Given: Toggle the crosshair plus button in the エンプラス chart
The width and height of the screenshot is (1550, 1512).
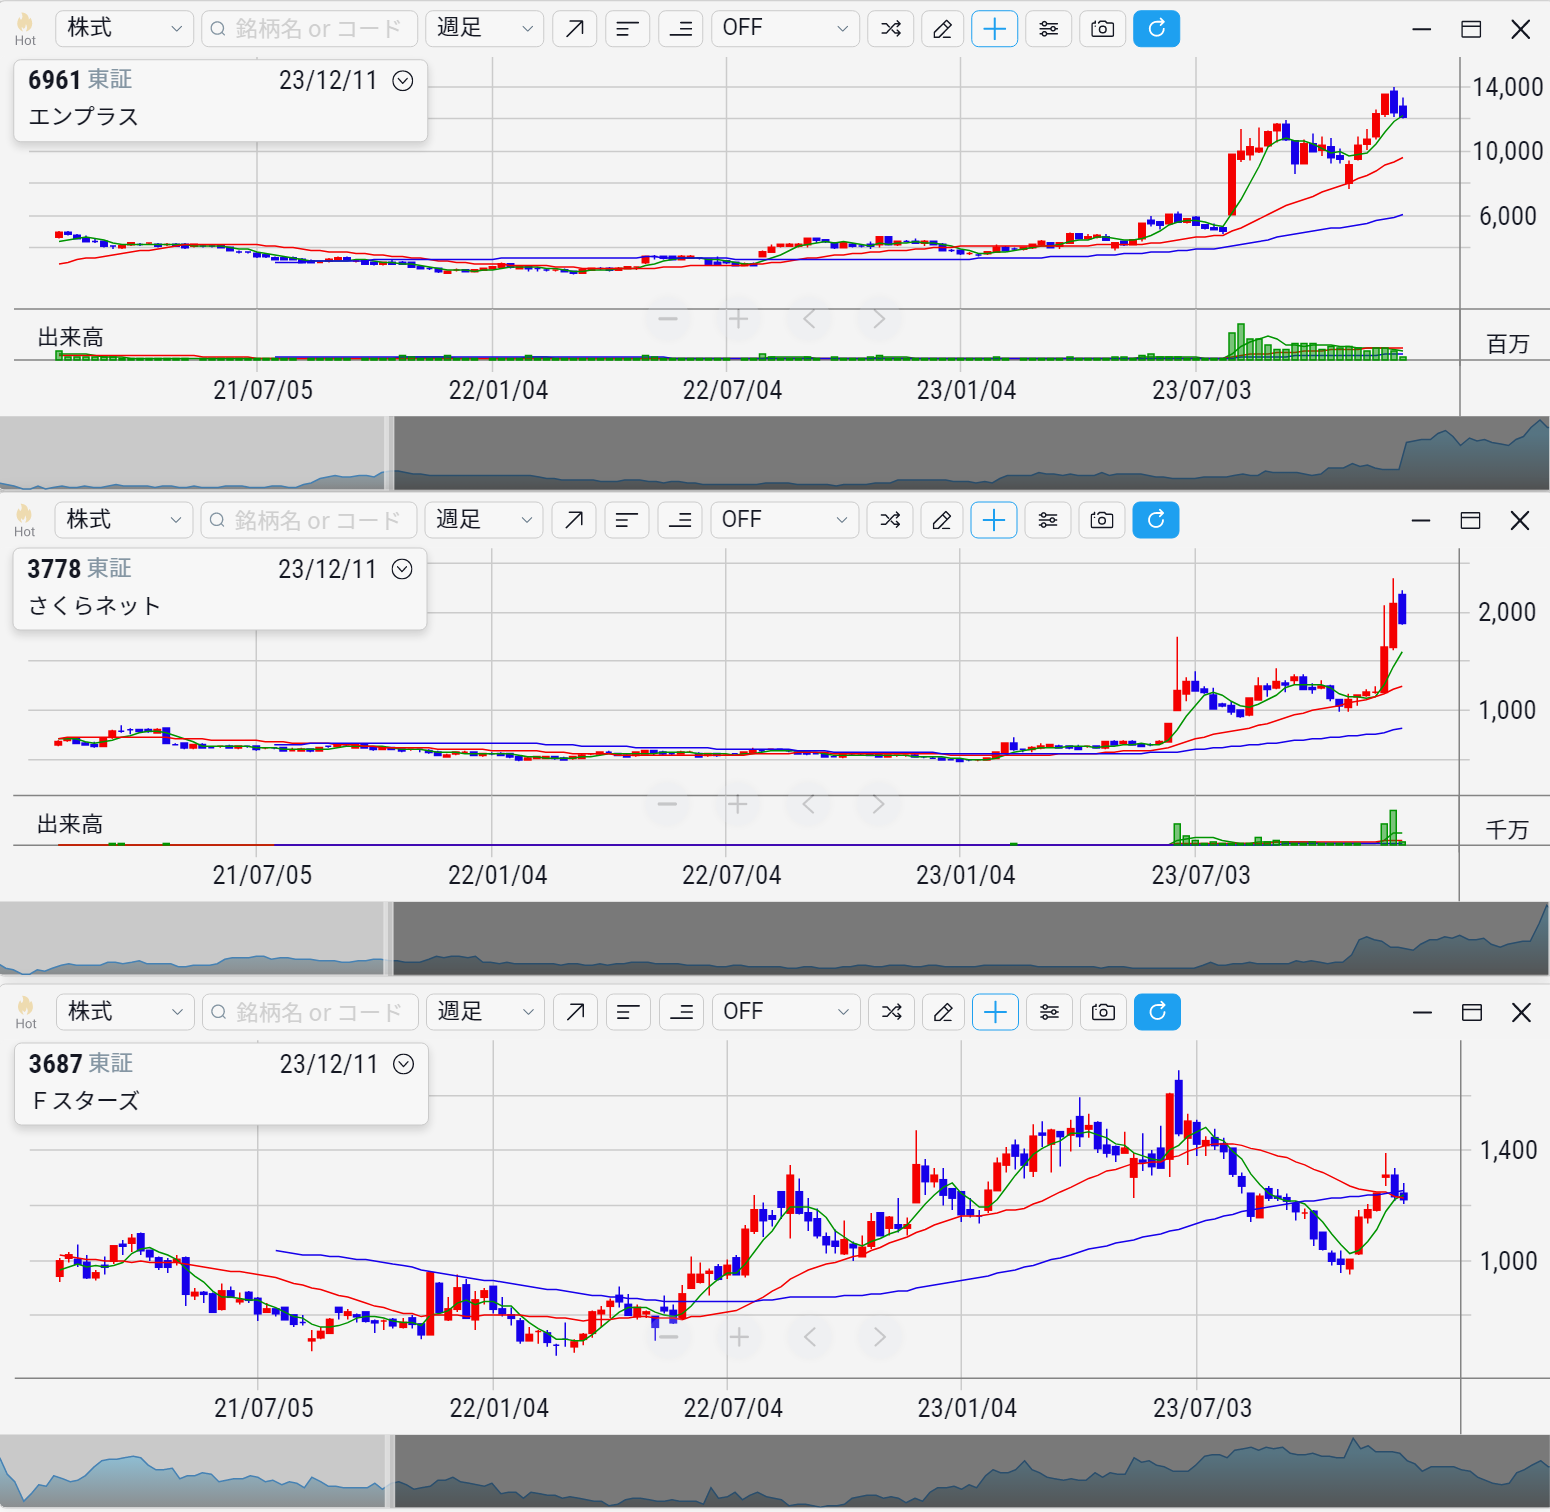Looking at the screenshot, I should tap(995, 29).
